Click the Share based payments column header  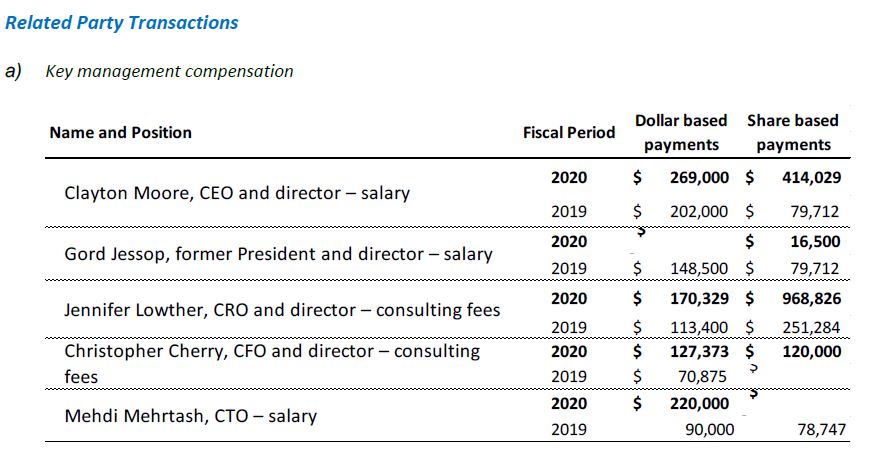tap(793, 132)
